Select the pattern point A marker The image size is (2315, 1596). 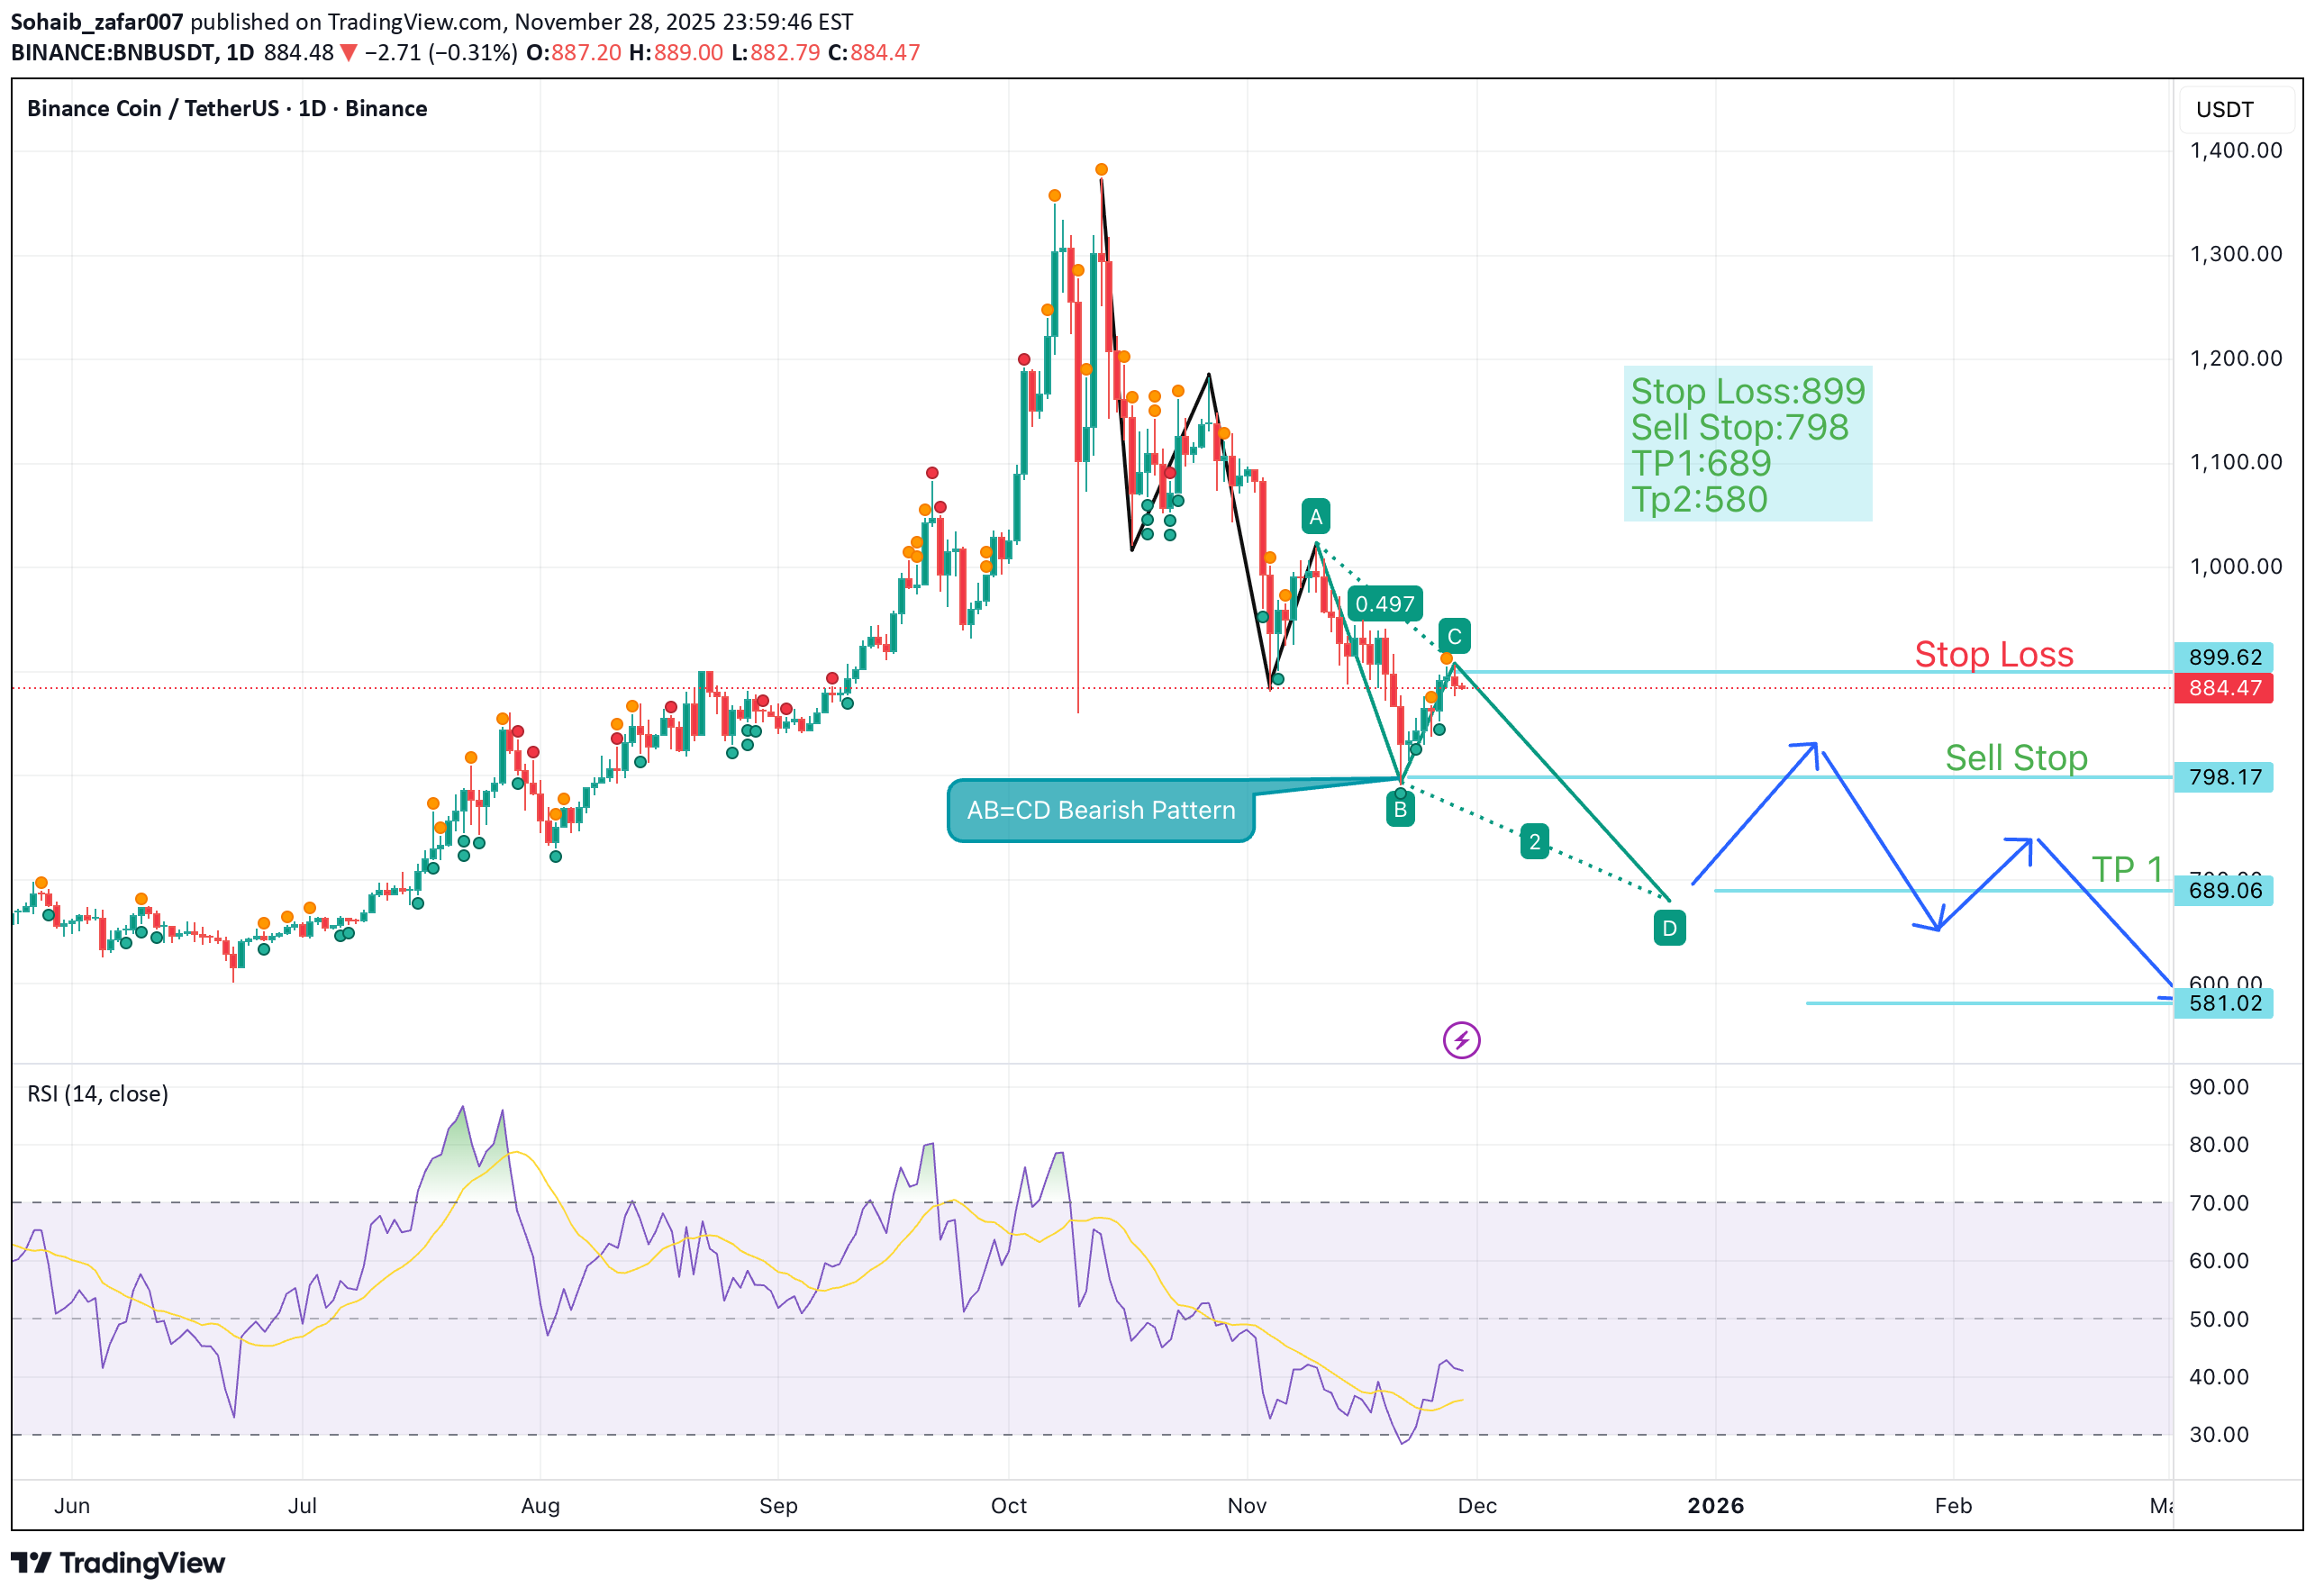click(1315, 517)
